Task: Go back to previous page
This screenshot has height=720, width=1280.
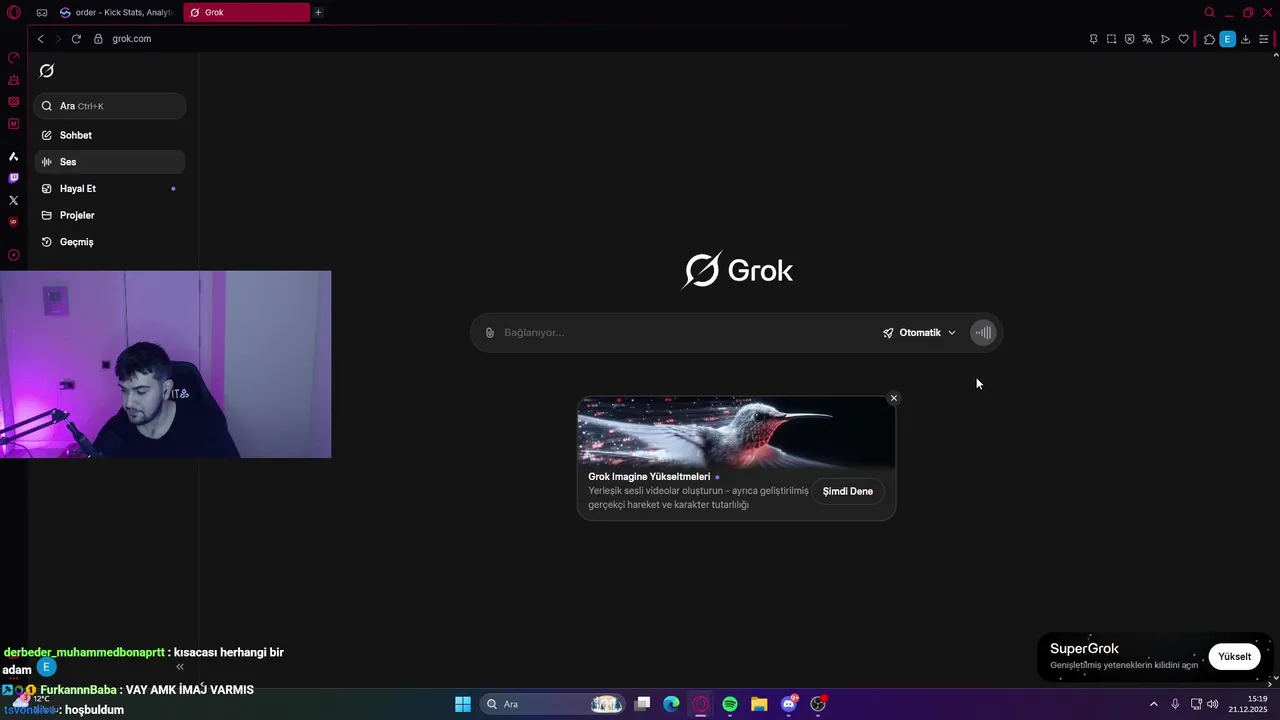Action: click(40, 39)
